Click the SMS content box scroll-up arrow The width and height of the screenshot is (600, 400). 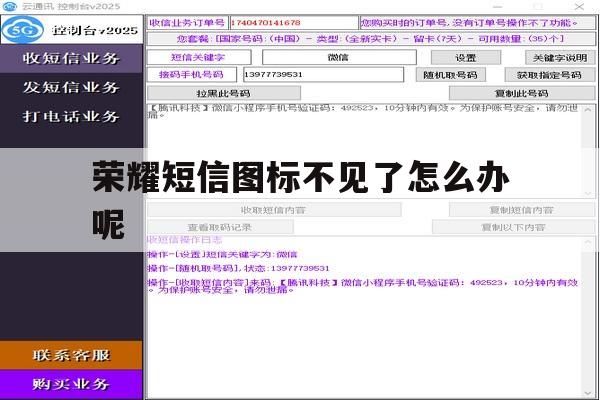(588, 110)
